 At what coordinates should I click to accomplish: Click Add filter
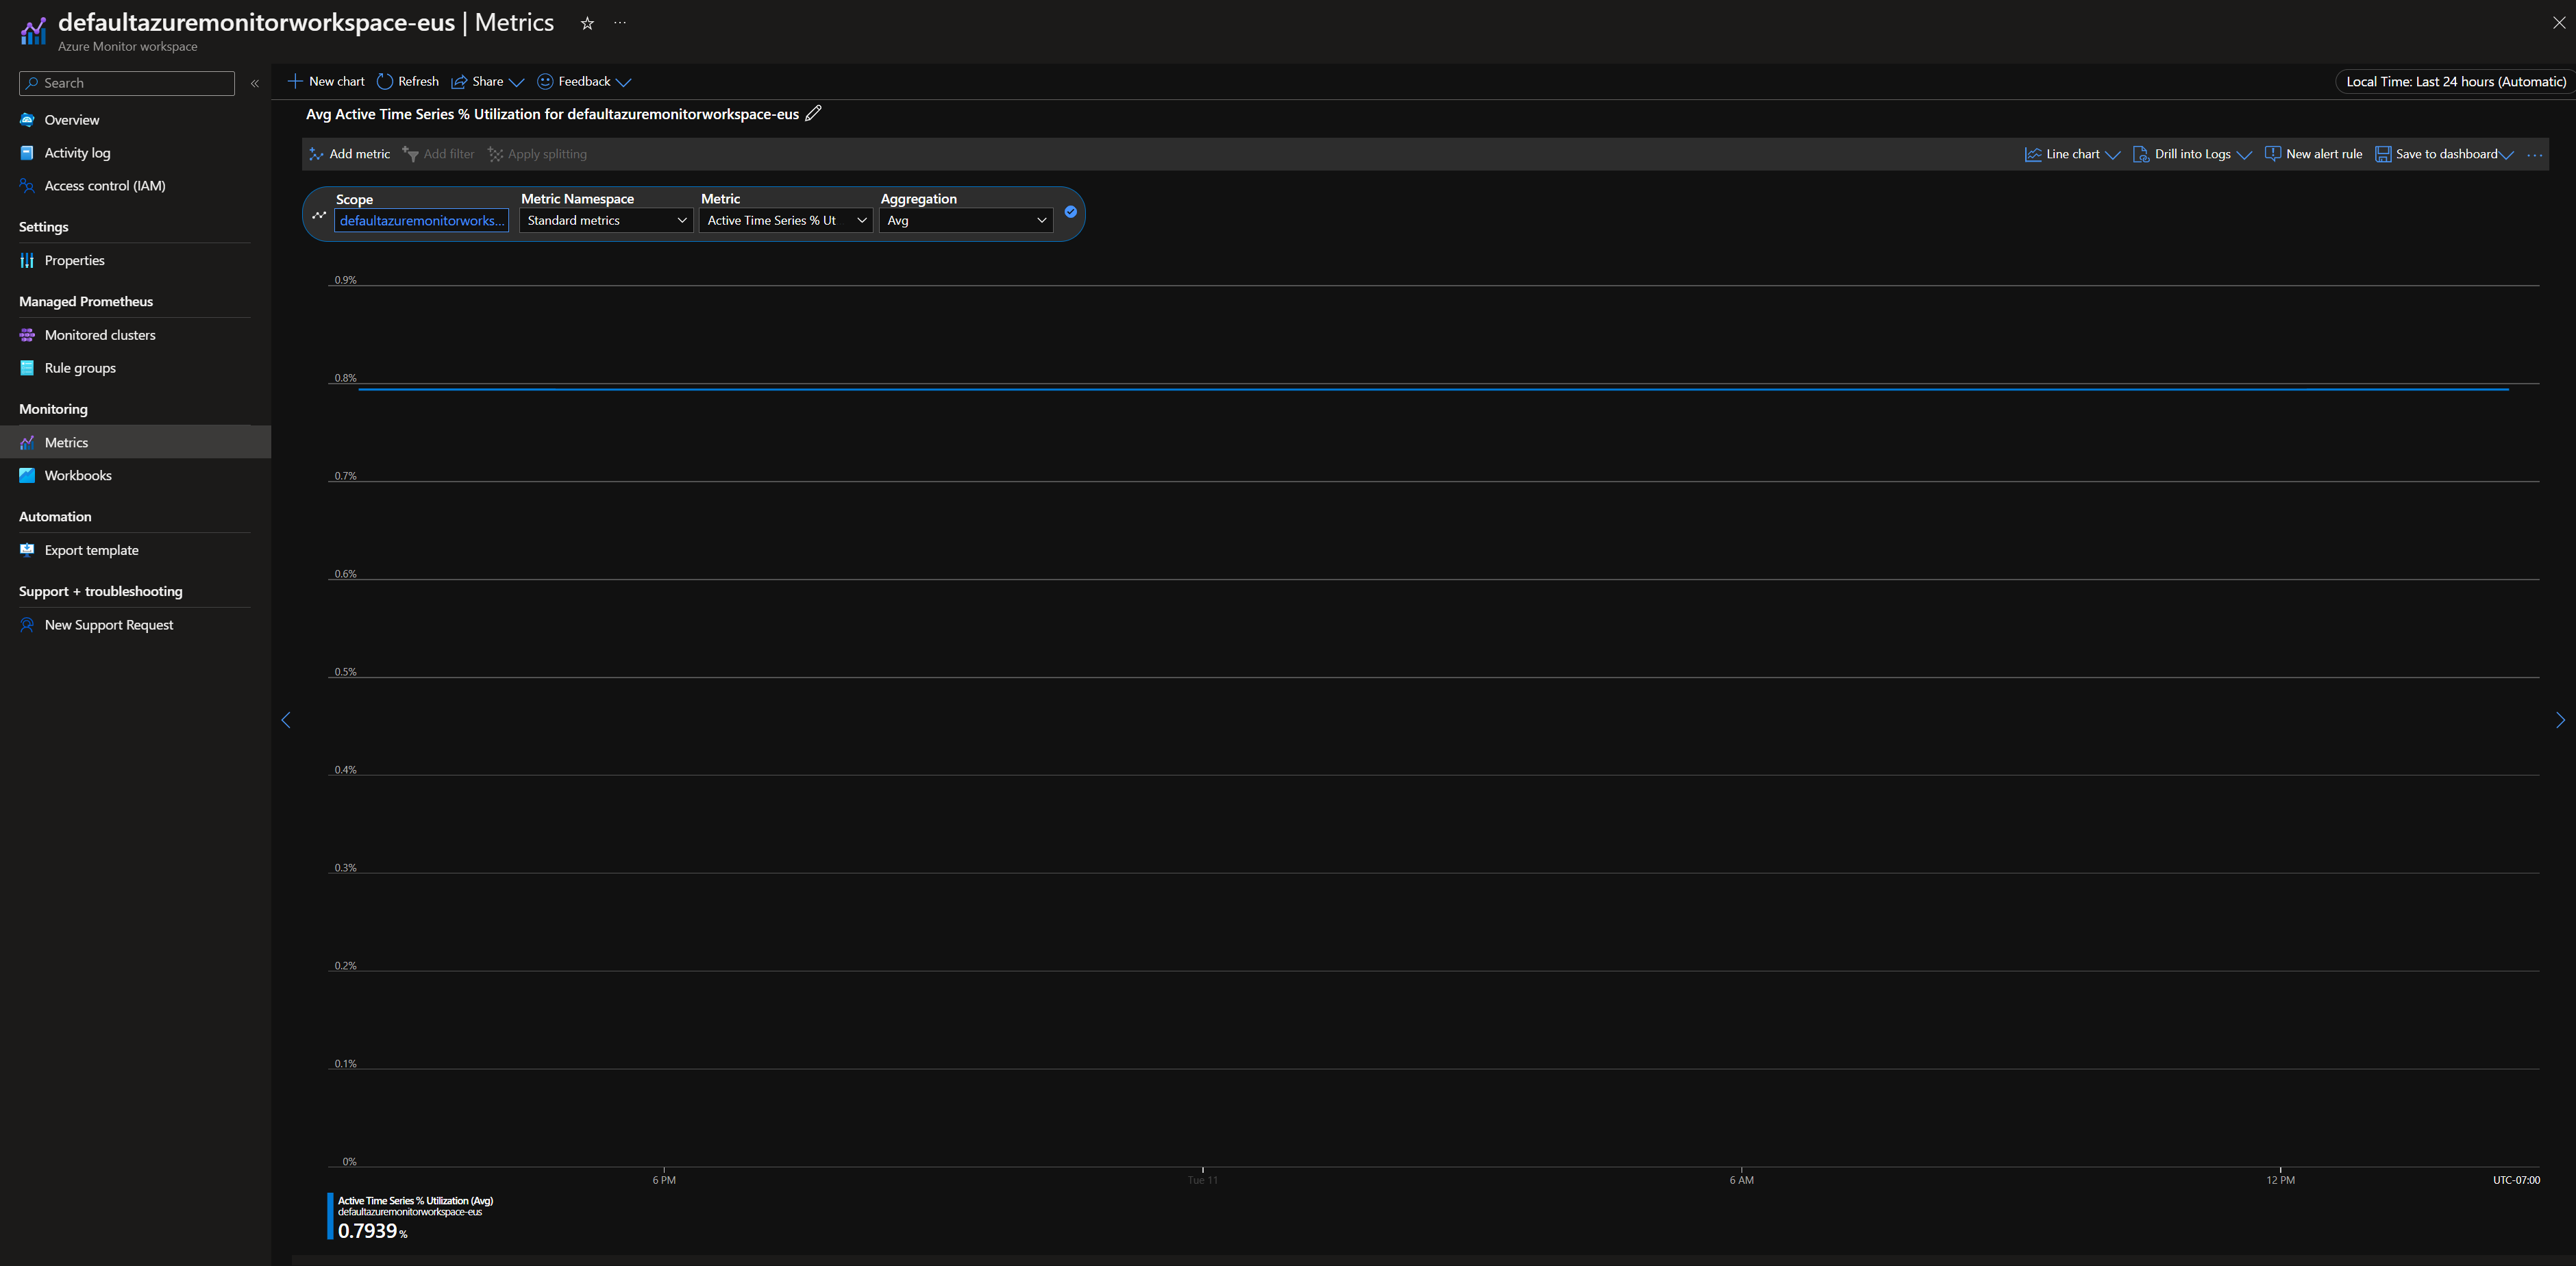[438, 154]
